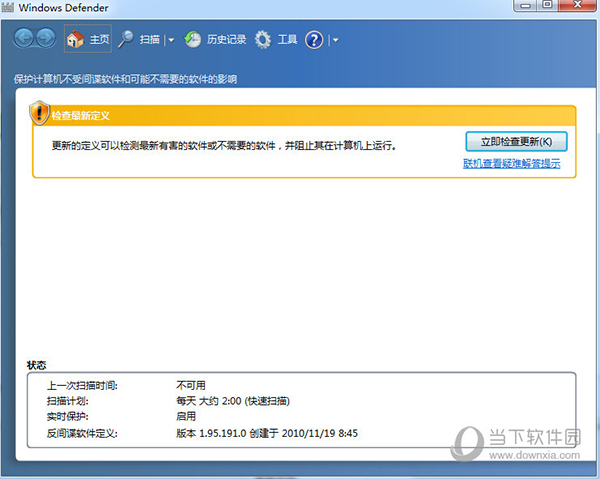
Task: Close the Windows Defender window
Action: [x=578, y=5]
